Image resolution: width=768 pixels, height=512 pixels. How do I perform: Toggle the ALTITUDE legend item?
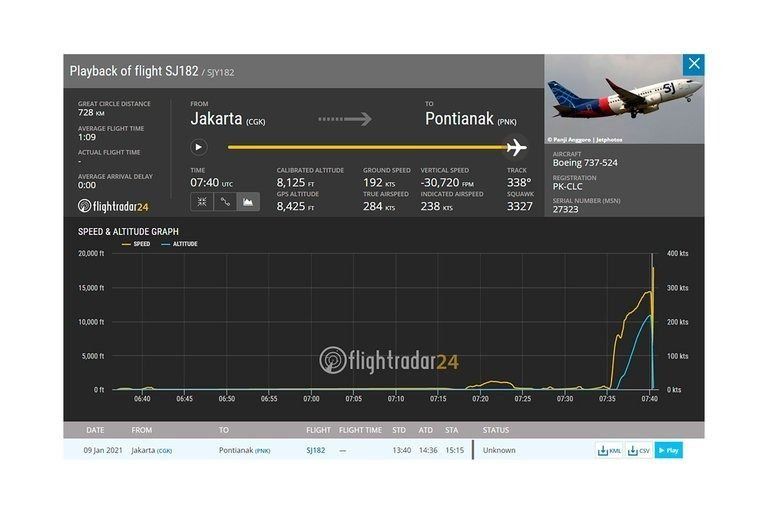coord(180,244)
